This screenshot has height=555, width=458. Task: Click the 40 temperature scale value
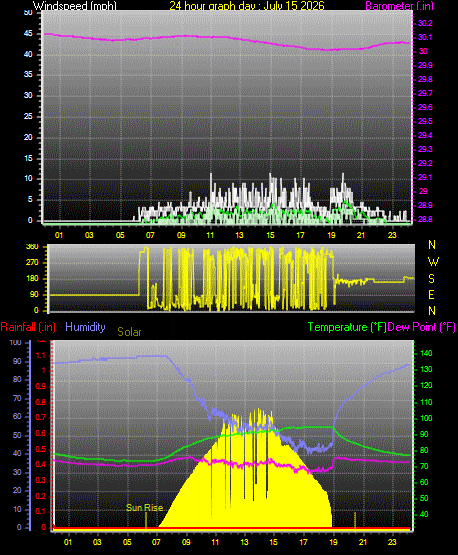tap(424, 514)
